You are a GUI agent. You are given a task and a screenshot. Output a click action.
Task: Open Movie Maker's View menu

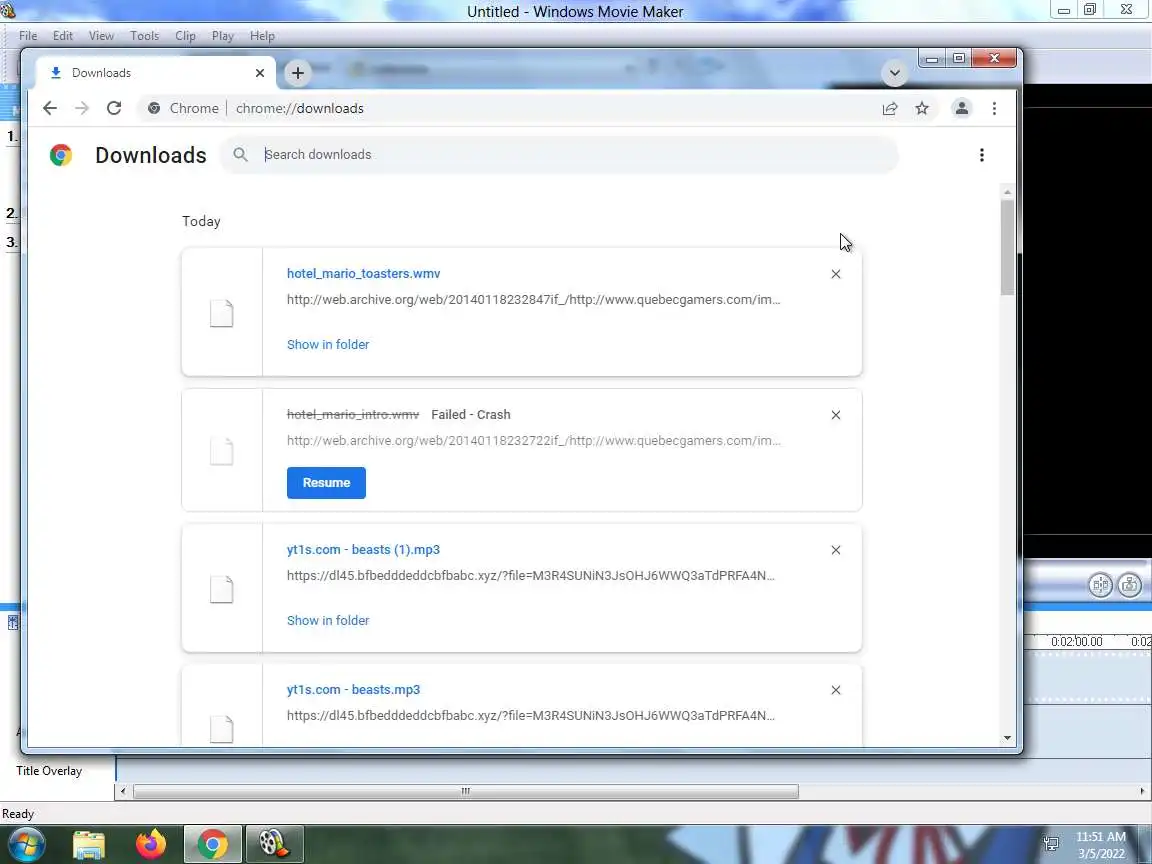(x=101, y=35)
